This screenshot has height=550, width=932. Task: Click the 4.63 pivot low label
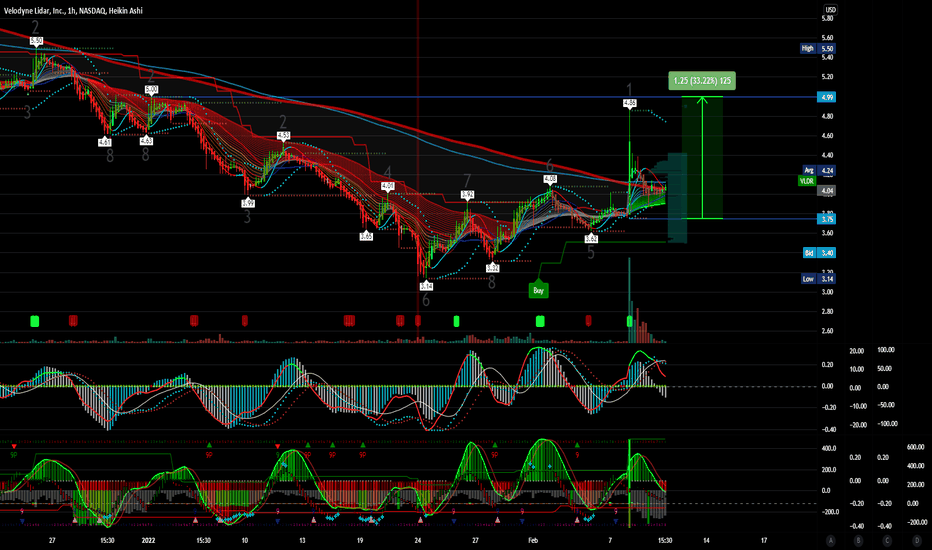tap(146, 141)
